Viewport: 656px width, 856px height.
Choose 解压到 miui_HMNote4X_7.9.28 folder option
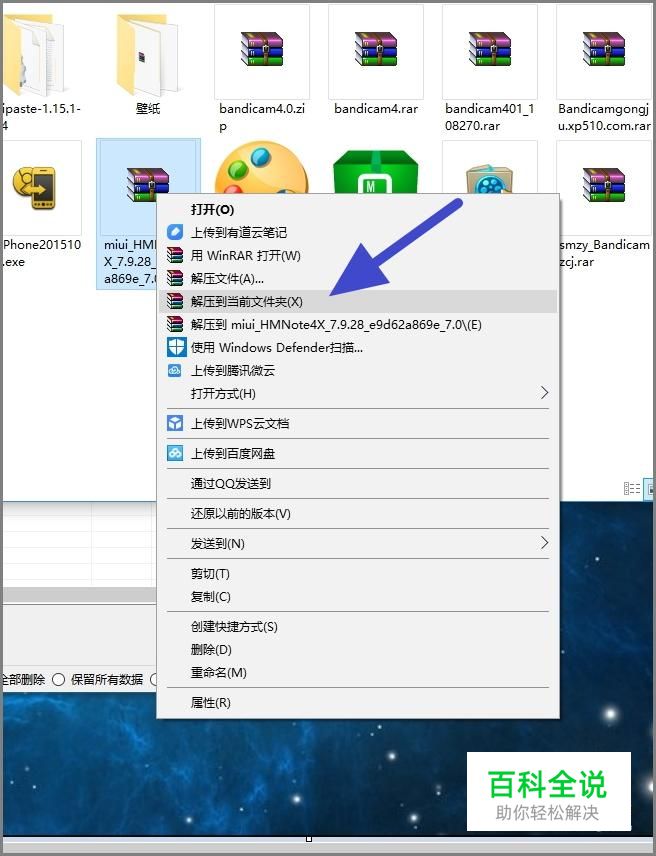[357, 324]
